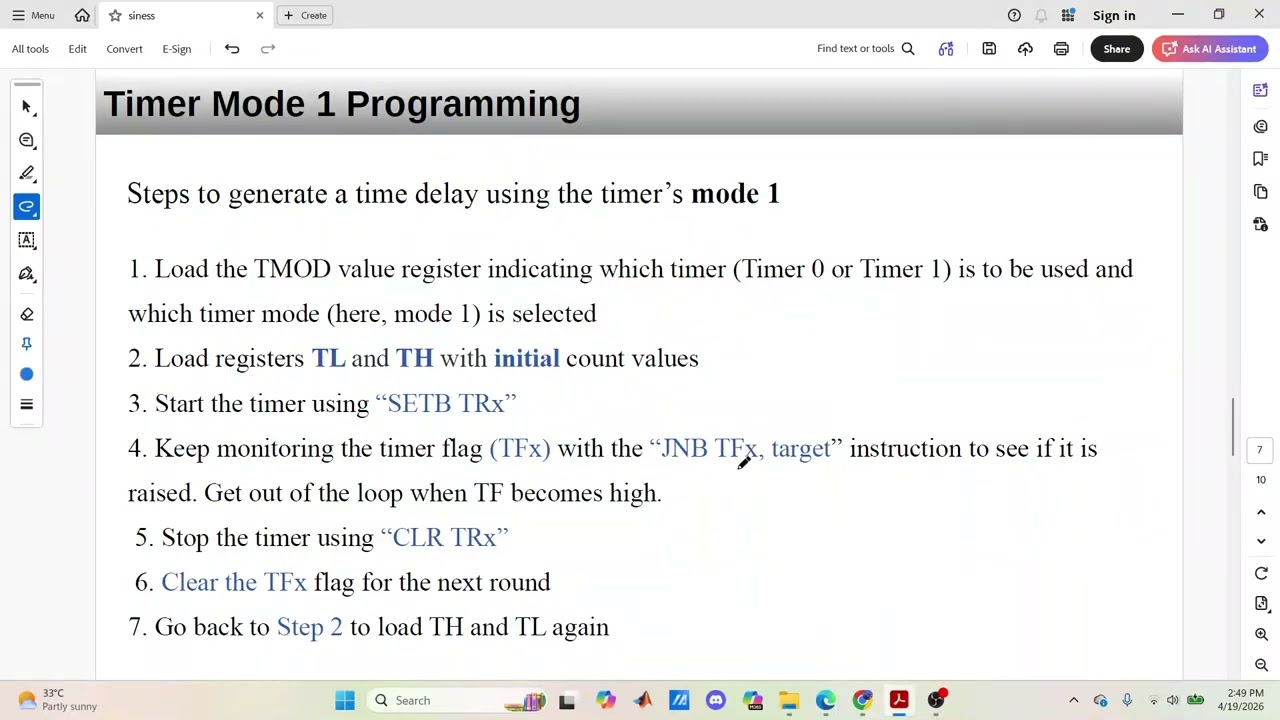Open File Explorer from the taskbar
The image size is (1280, 720).
point(789,700)
